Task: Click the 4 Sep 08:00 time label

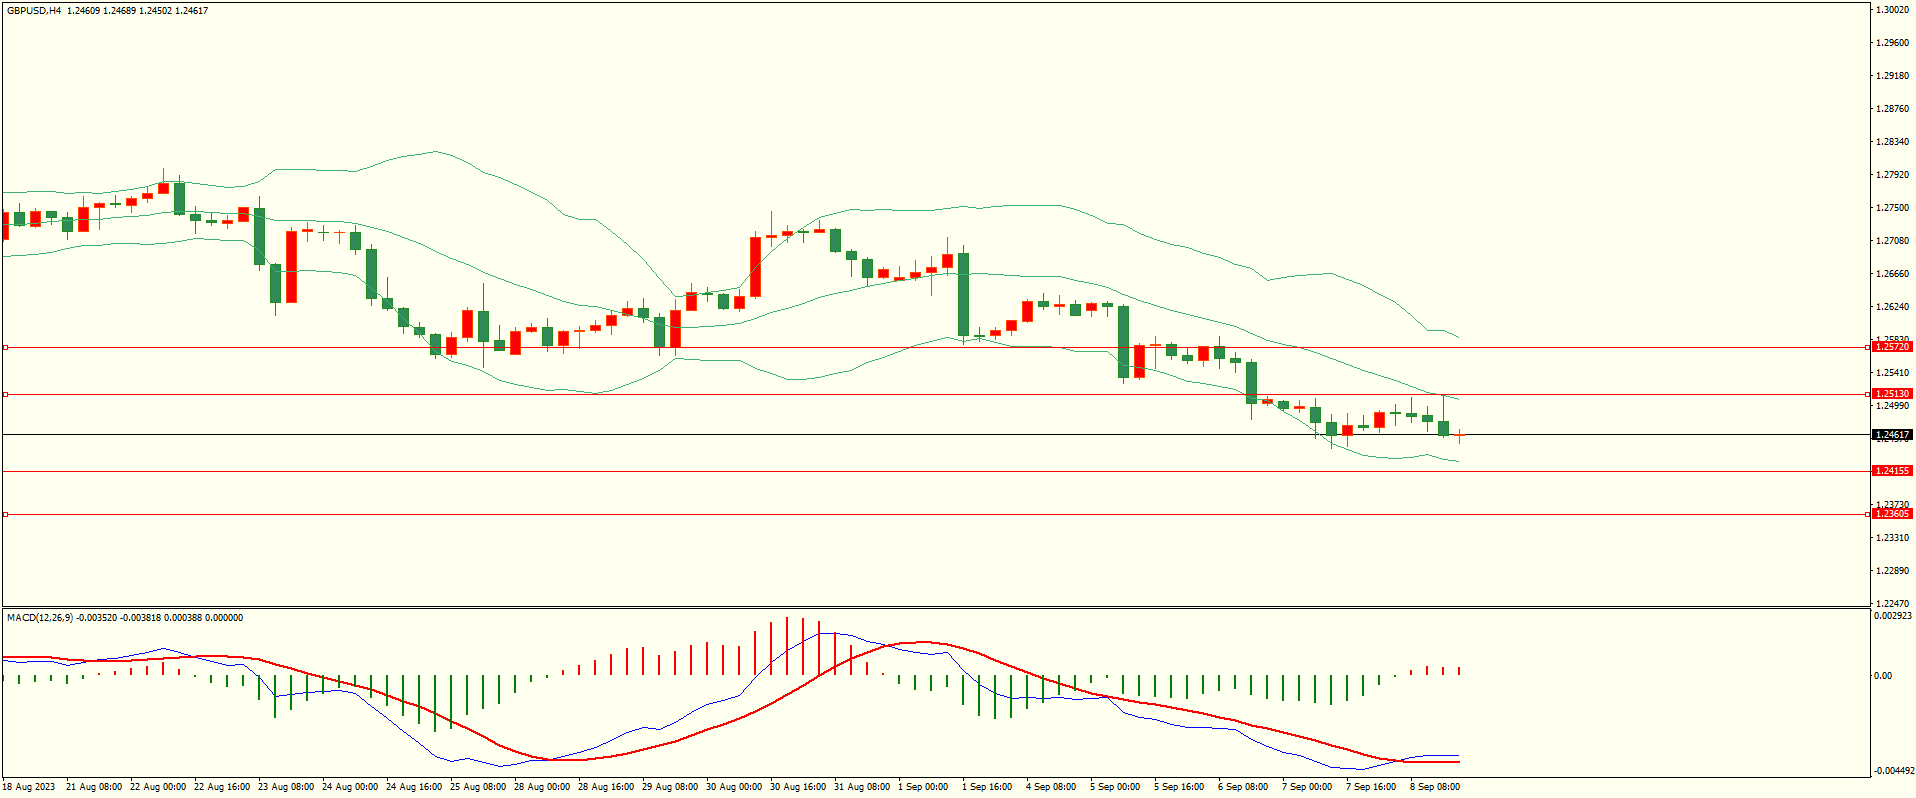Action: coord(1051,787)
